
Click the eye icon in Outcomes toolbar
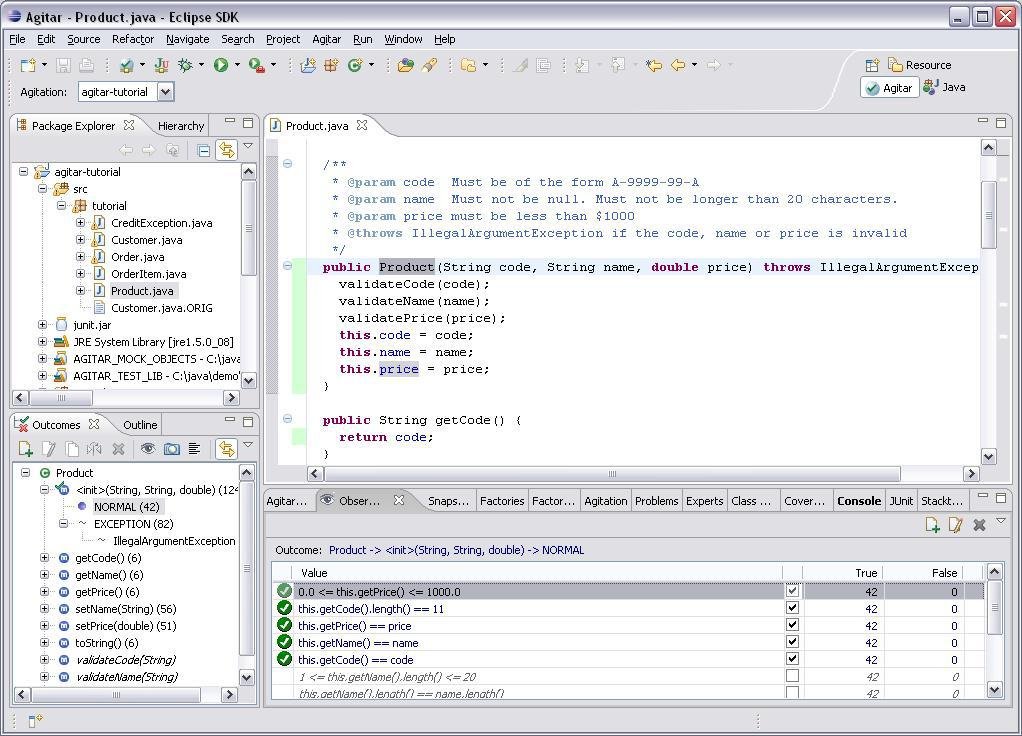147,449
